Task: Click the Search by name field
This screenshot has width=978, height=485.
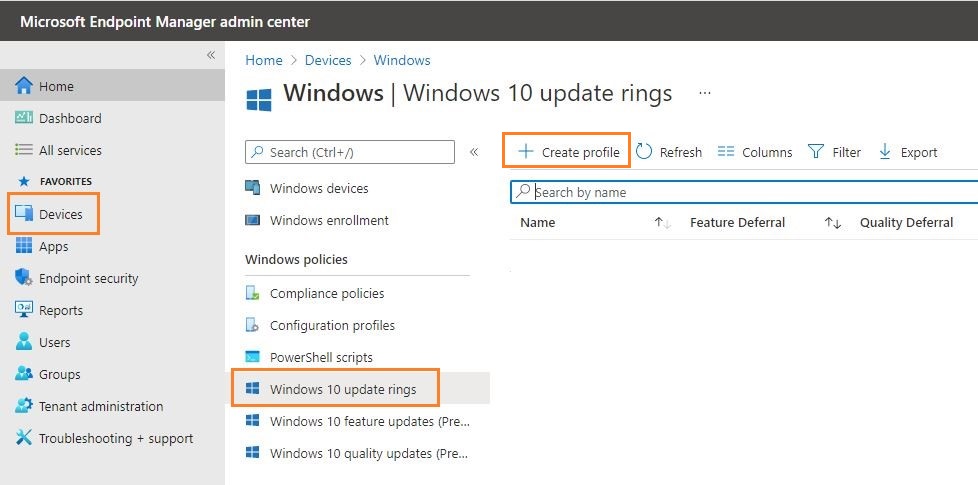Action: (743, 192)
